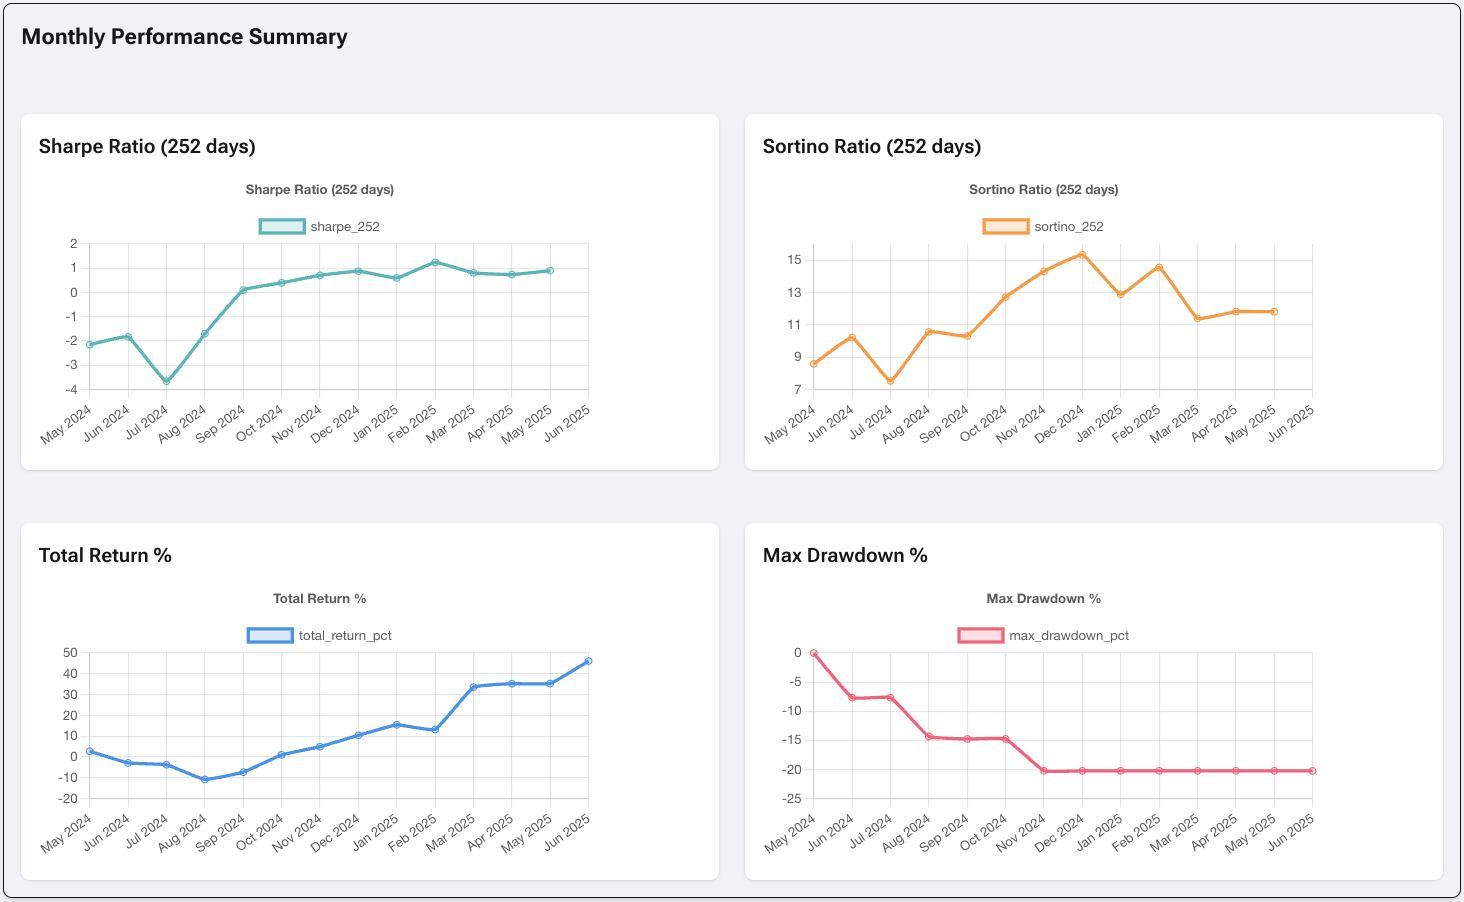Image resolution: width=1464 pixels, height=902 pixels.
Task: Select the lowest Sharpe point at Jul 2024
Action: 166,382
